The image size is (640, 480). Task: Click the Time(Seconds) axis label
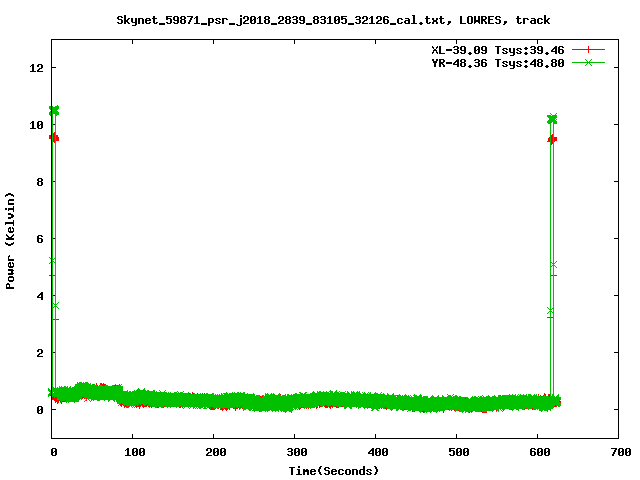click(333, 471)
